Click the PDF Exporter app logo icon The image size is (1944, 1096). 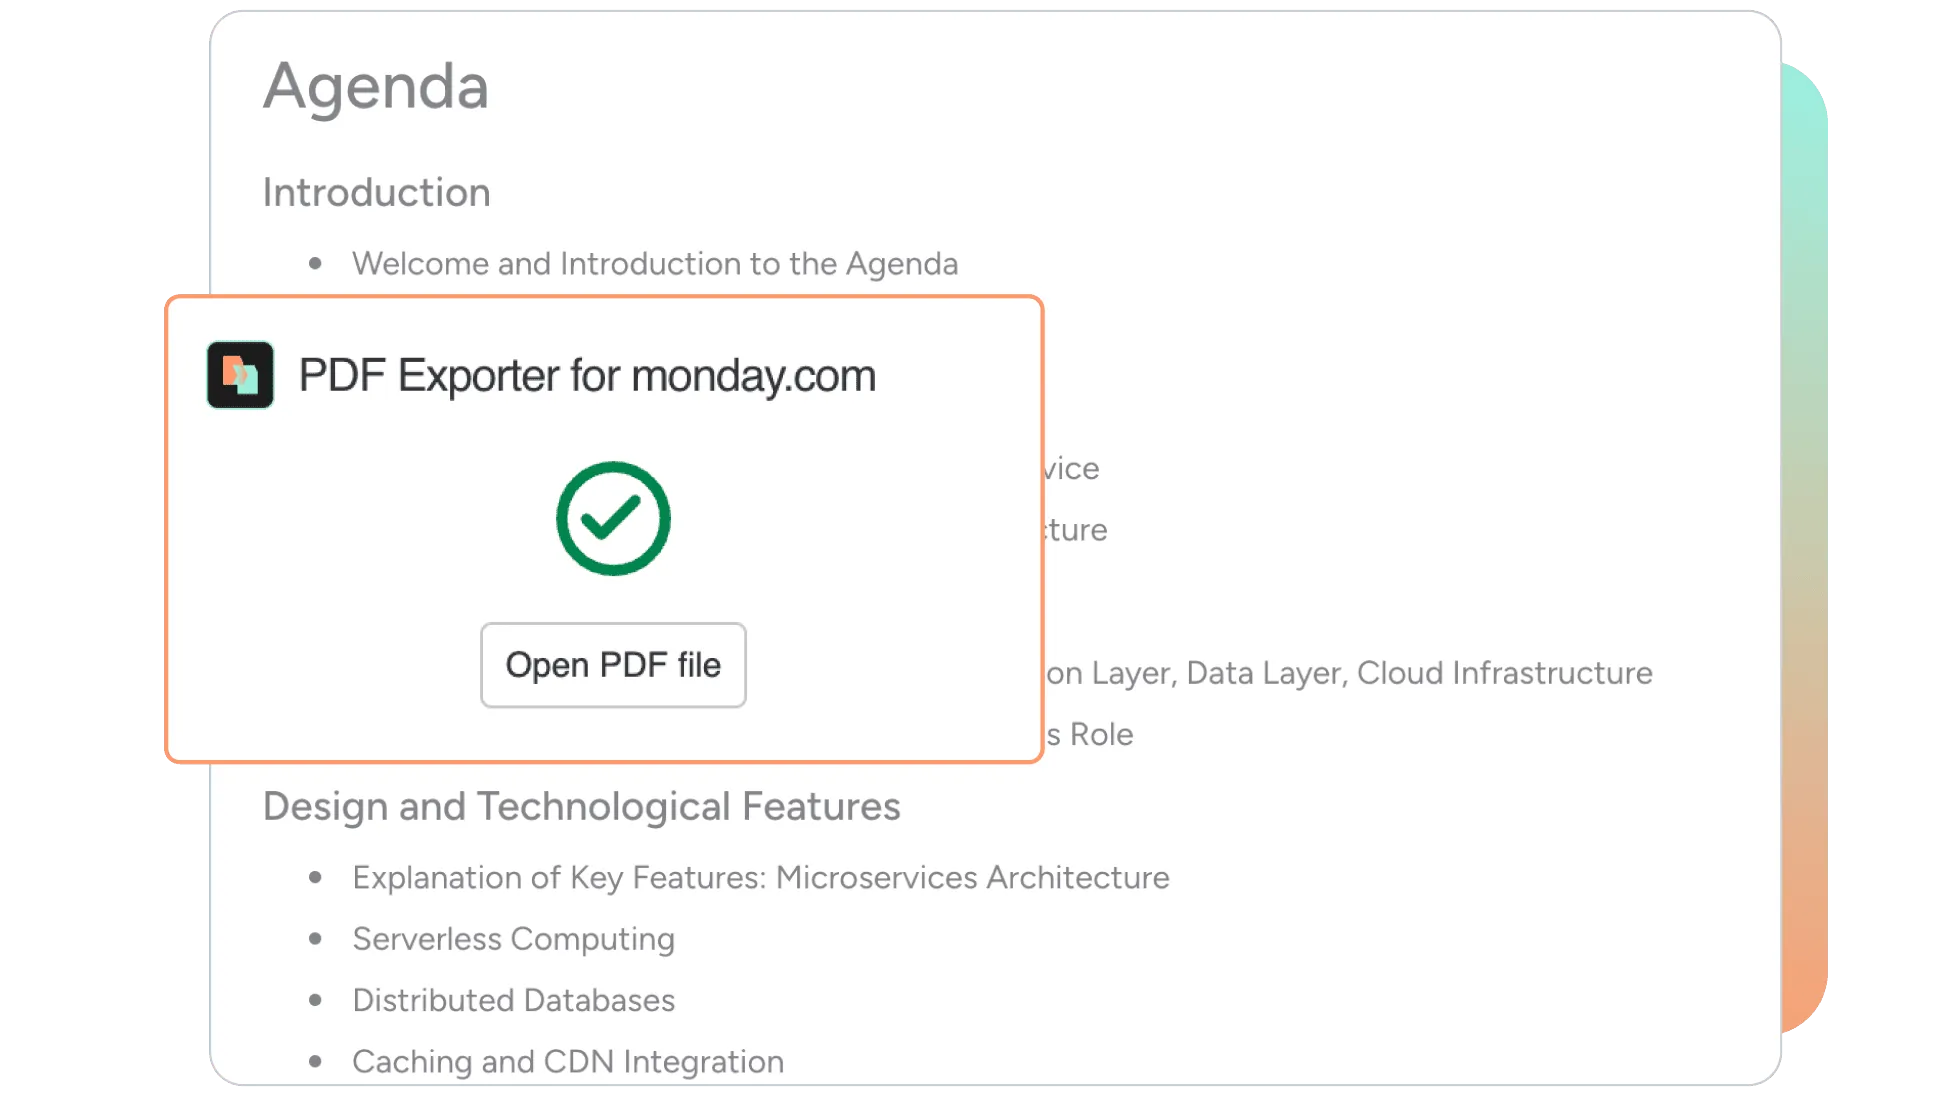point(240,375)
